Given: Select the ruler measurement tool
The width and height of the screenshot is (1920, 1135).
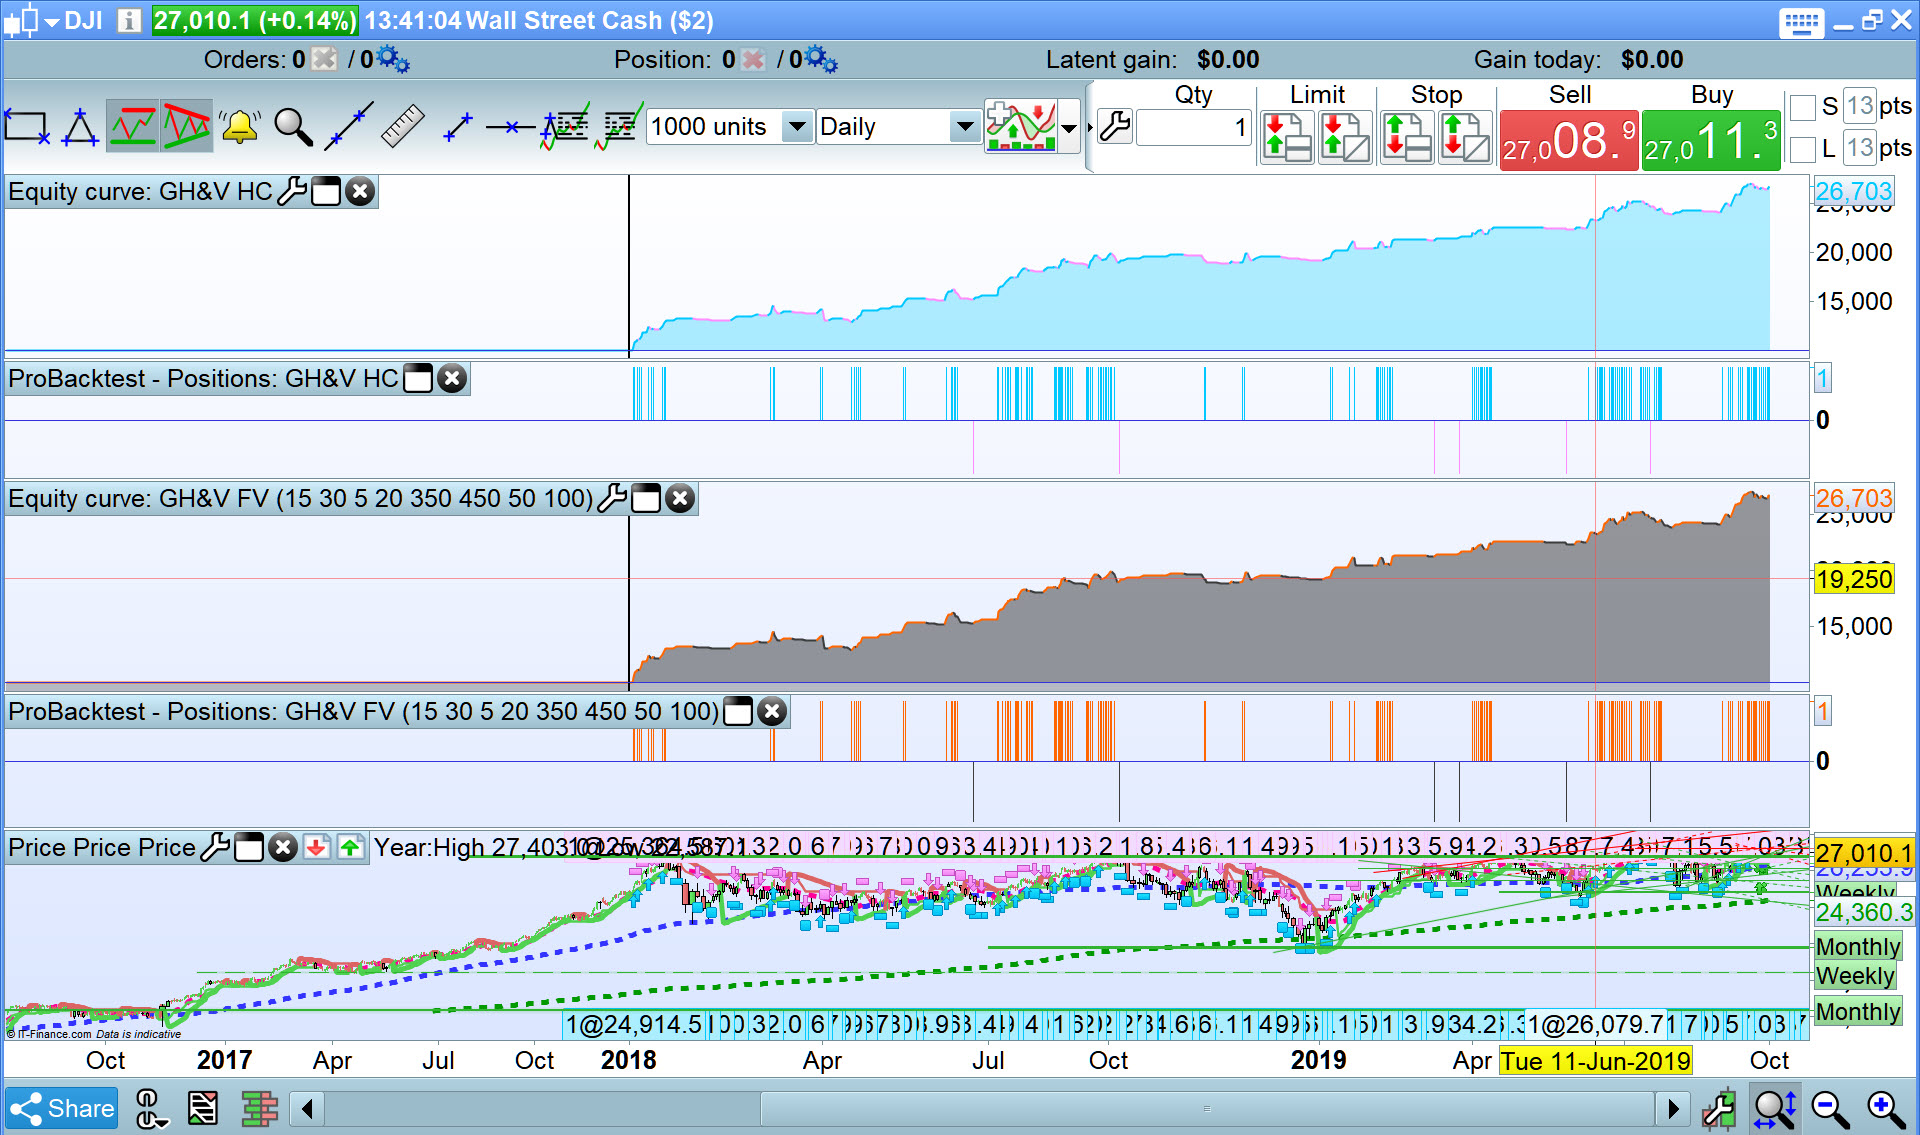Looking at the screenshot, I should tap(403, 127).
